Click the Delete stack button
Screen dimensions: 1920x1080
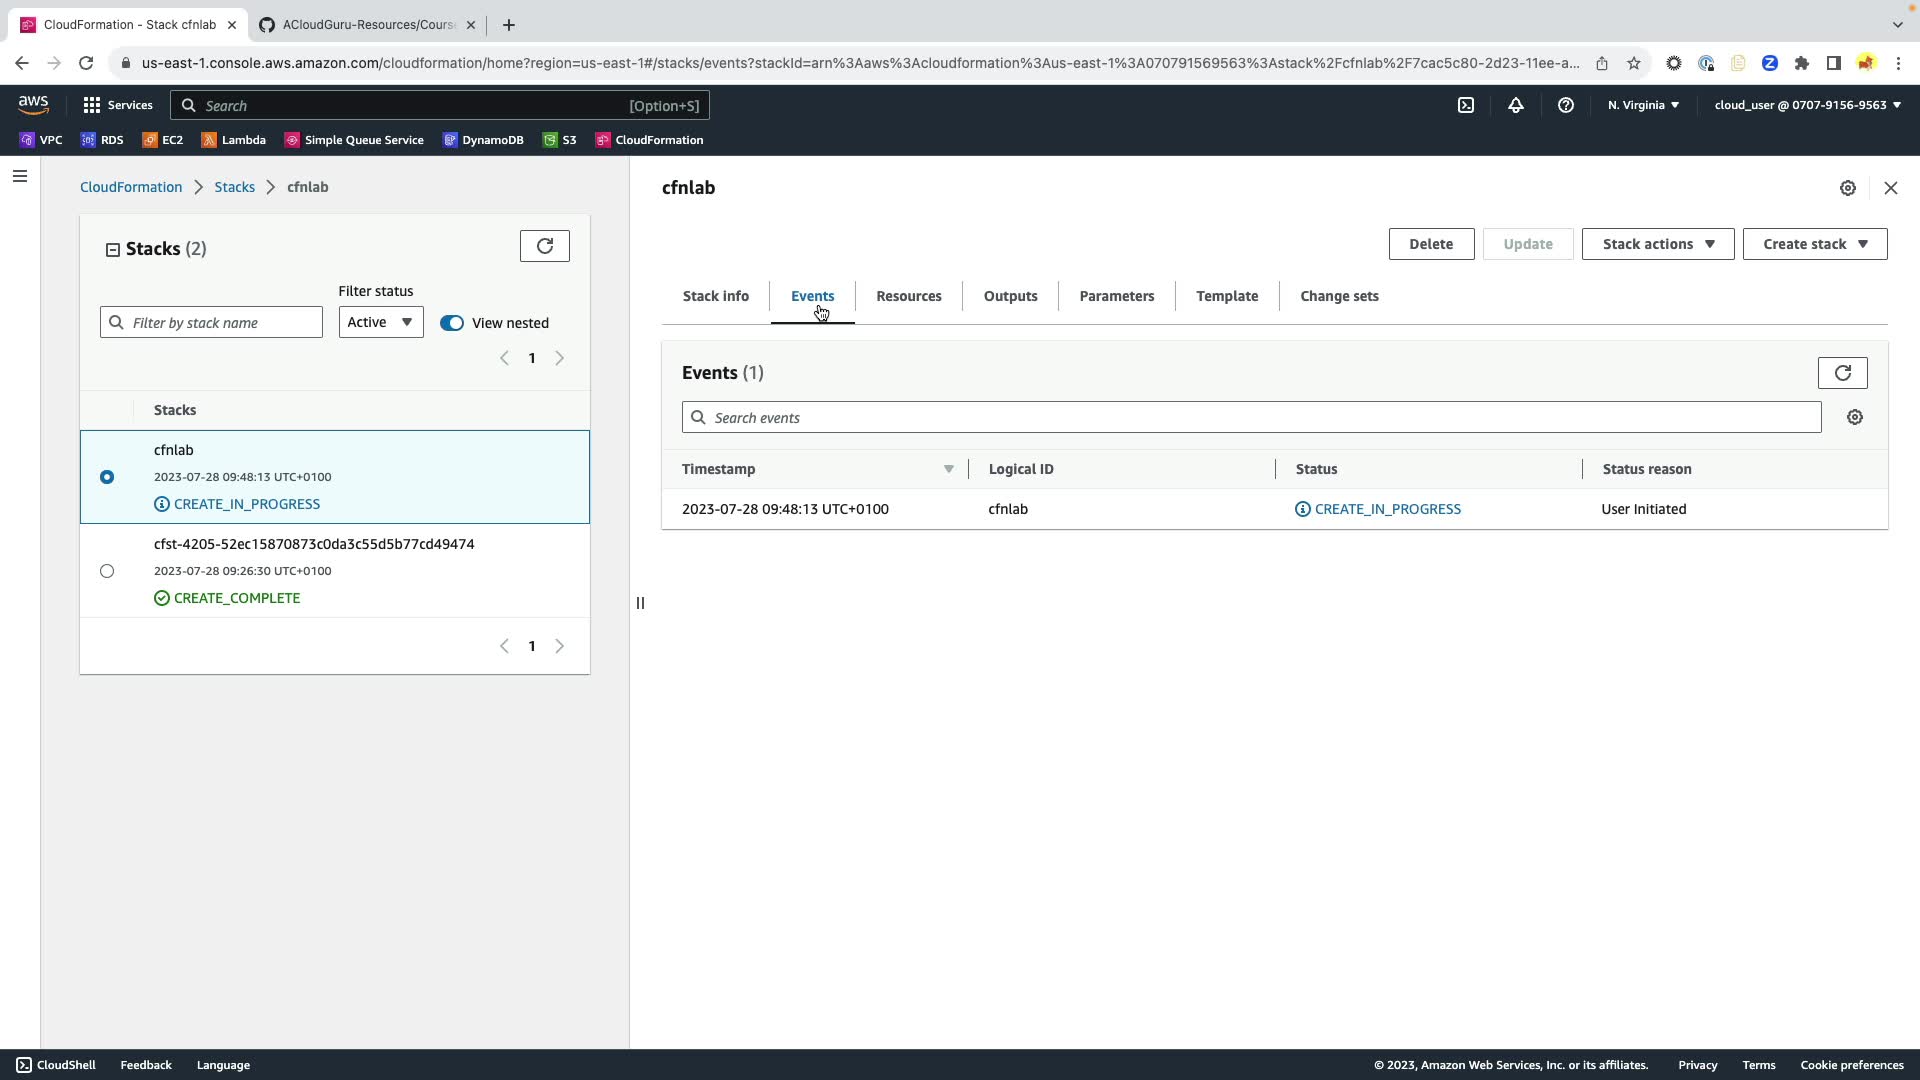tap(1430, 244)
